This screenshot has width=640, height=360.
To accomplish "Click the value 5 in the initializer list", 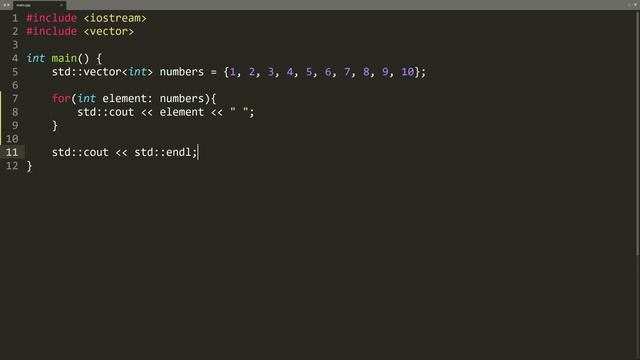I will click(x=309, y=72).
